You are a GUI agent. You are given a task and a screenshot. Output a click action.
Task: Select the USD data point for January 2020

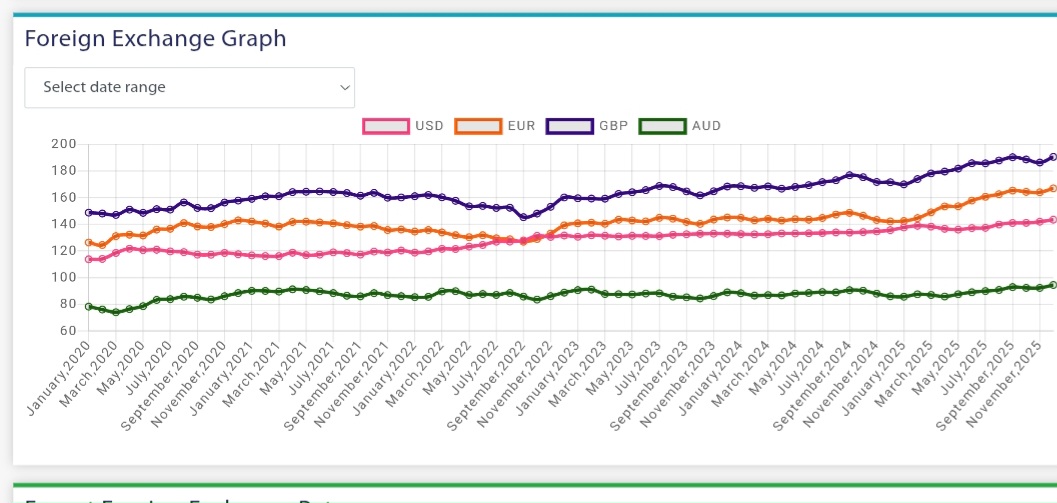(x=89, y=259)
